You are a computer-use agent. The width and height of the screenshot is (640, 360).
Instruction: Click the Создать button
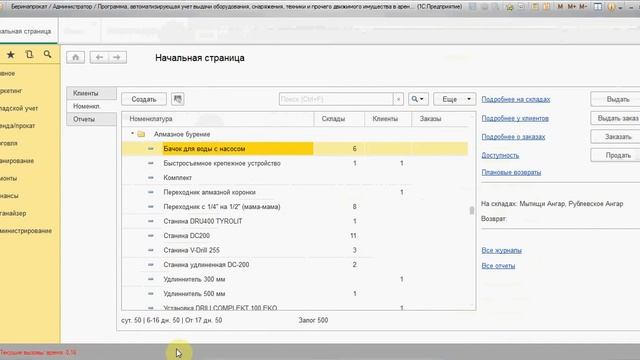click(144, 99)
